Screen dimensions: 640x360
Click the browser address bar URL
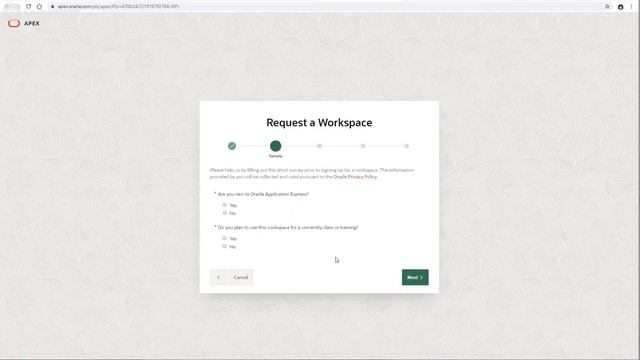click(118, 7)
